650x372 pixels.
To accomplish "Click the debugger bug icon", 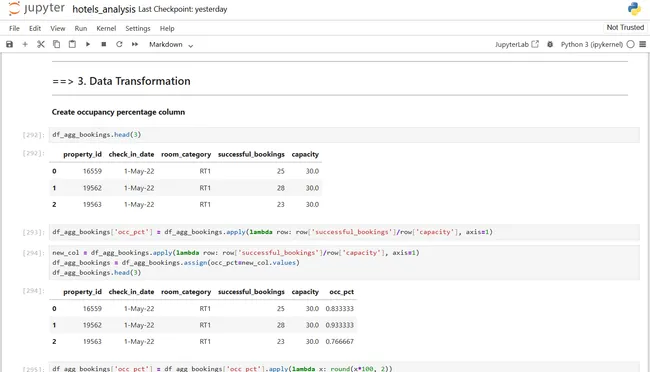I will pyautogui.click(x=550, y=44).
